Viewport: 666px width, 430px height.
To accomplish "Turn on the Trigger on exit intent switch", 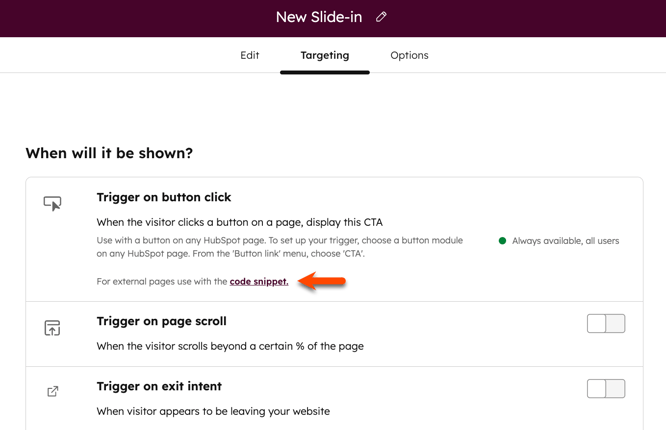I will (x=605, y=388).
